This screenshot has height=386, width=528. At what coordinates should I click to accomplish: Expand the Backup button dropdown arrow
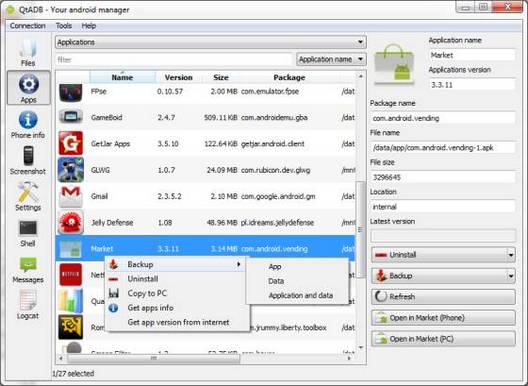511,276
